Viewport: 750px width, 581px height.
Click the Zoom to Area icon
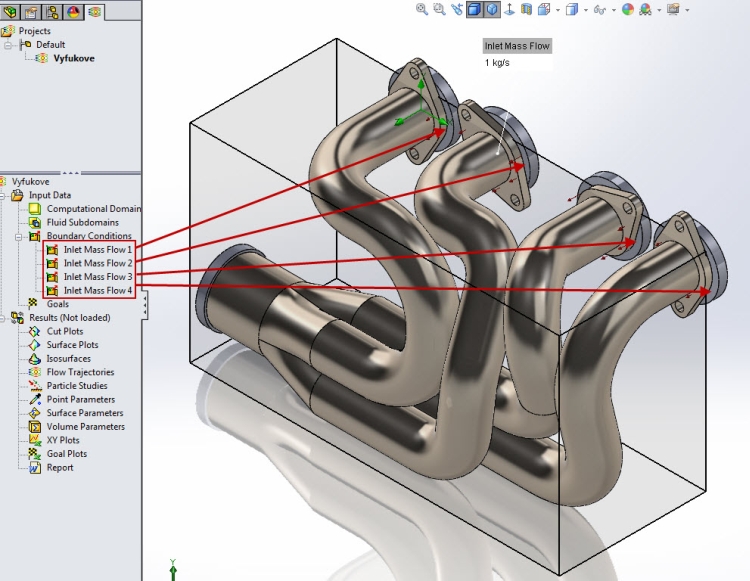pyautogui.click(x=439, y=9)
